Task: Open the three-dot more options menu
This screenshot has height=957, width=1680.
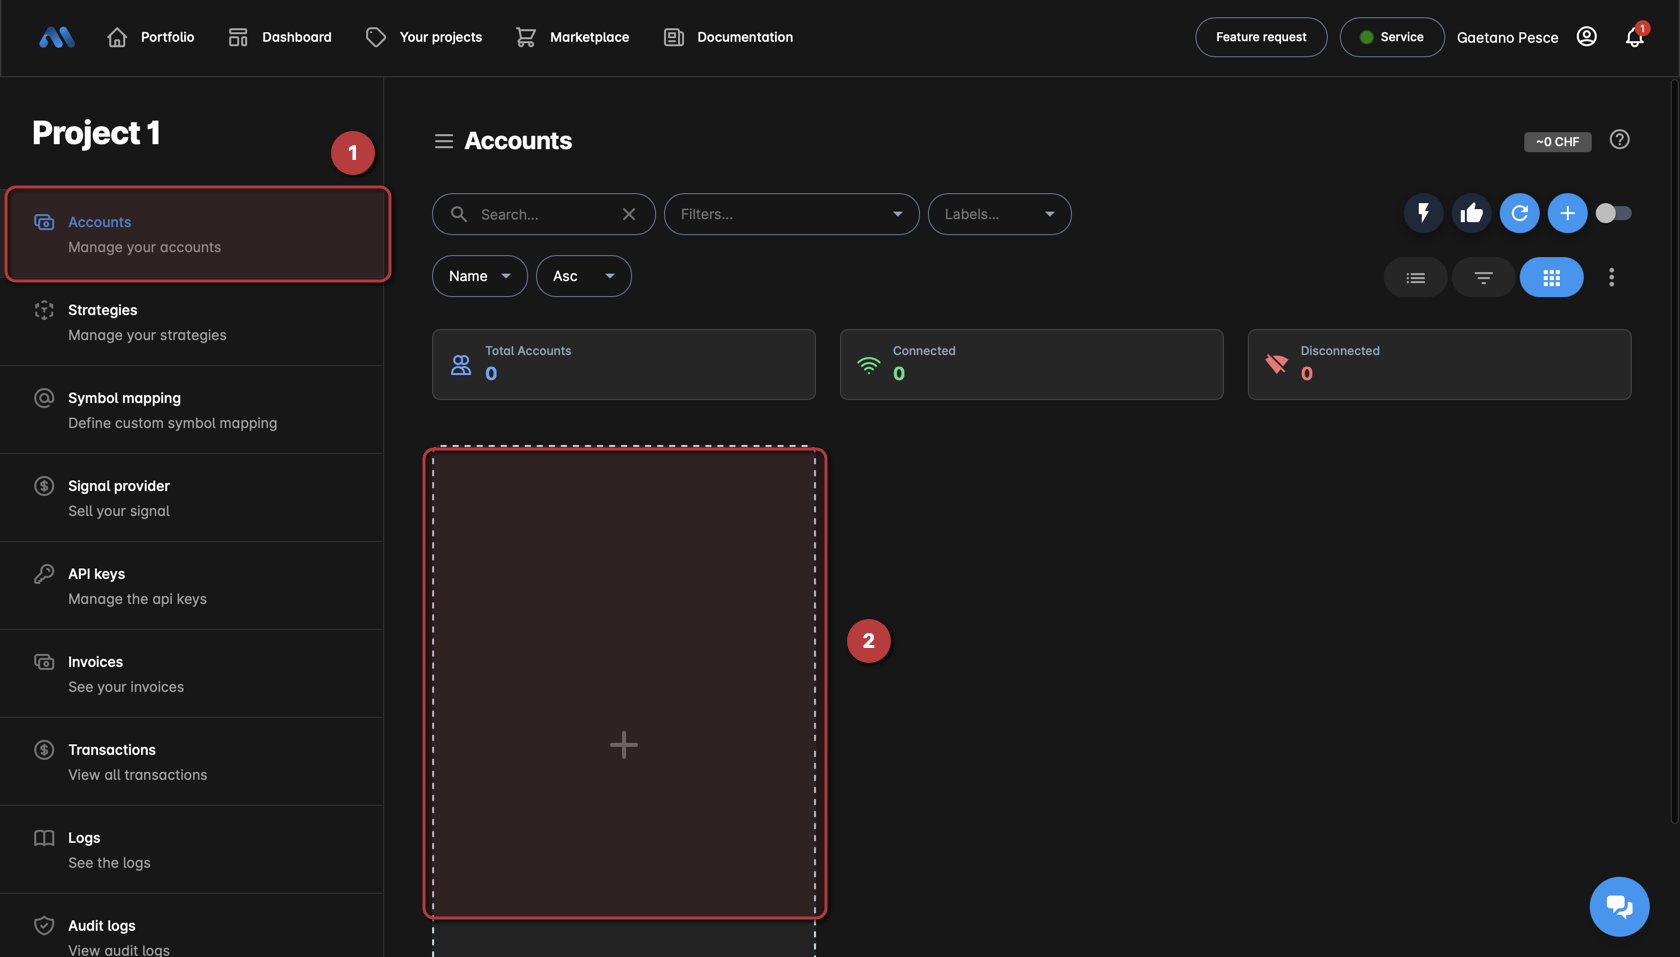Action: coord(1611,277)
